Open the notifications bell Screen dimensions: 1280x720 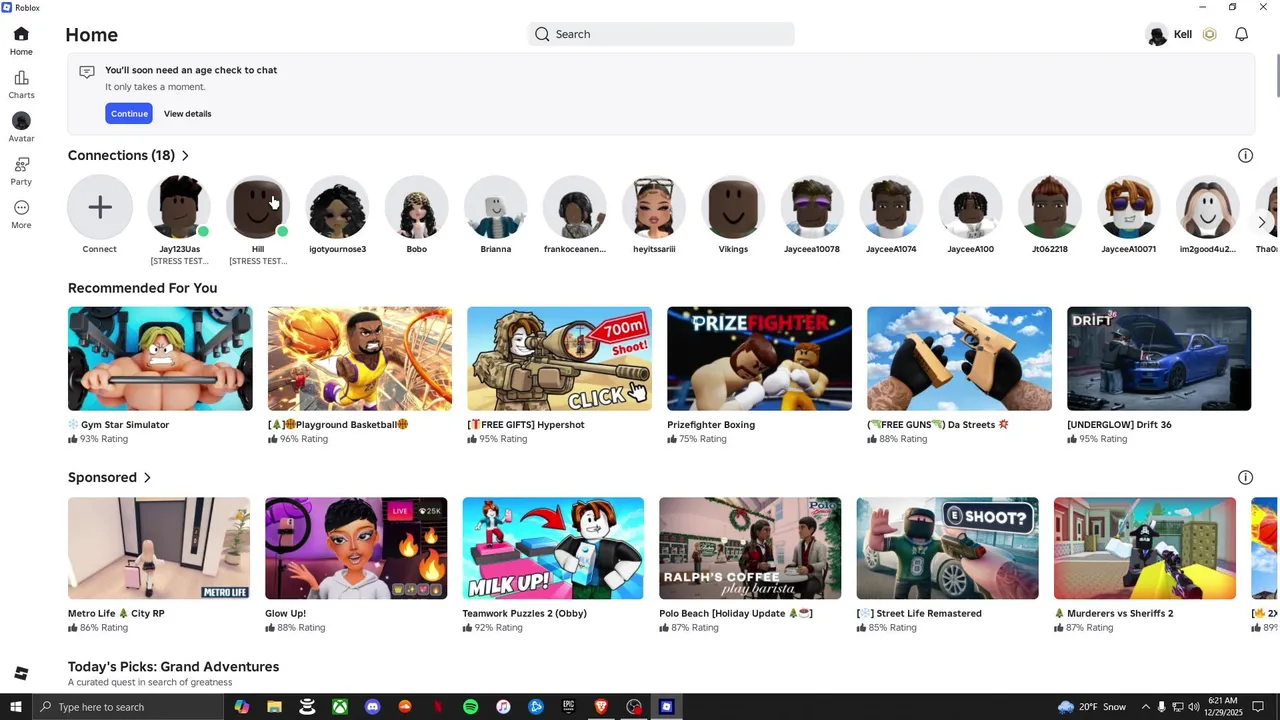tap(1241, 34)
